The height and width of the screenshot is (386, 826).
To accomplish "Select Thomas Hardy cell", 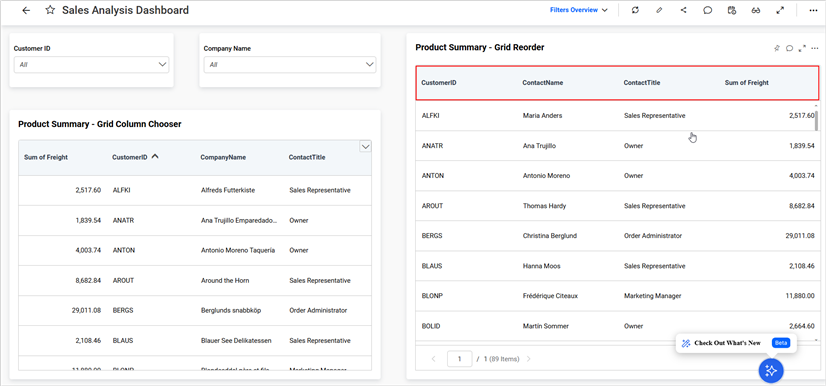I will tap(544, 205).
